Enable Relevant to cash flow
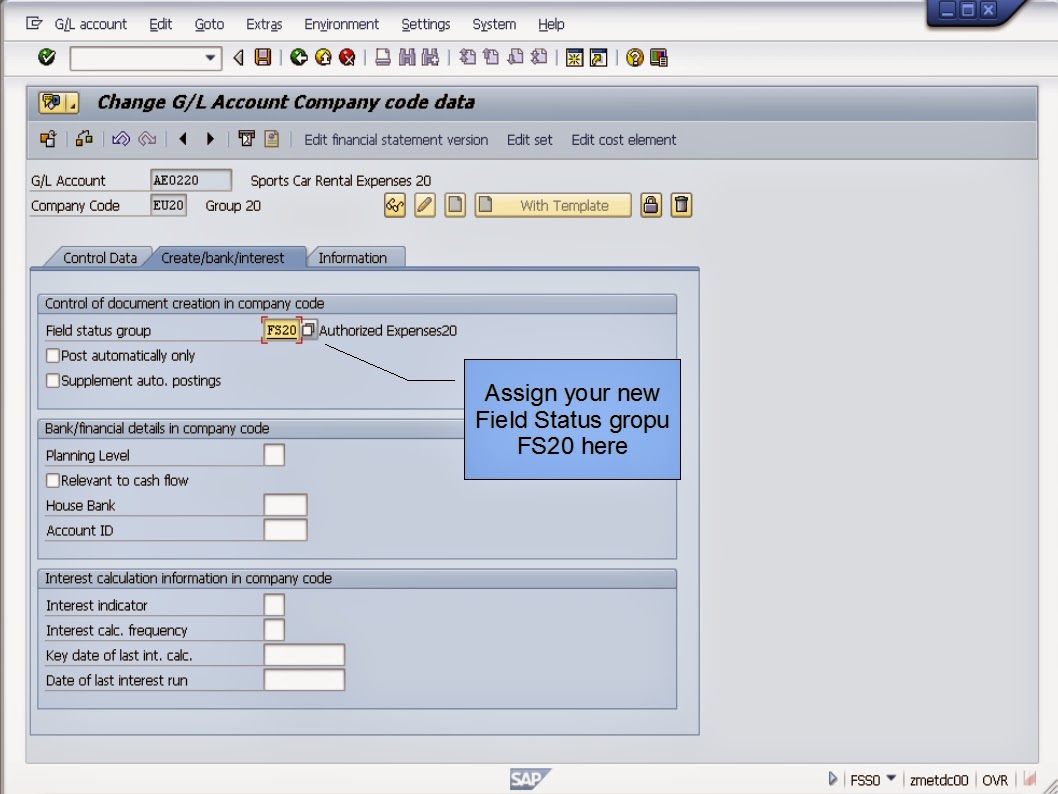This screenshot has height=794, width=1058. pyautogui.click(x=52, y=480)
